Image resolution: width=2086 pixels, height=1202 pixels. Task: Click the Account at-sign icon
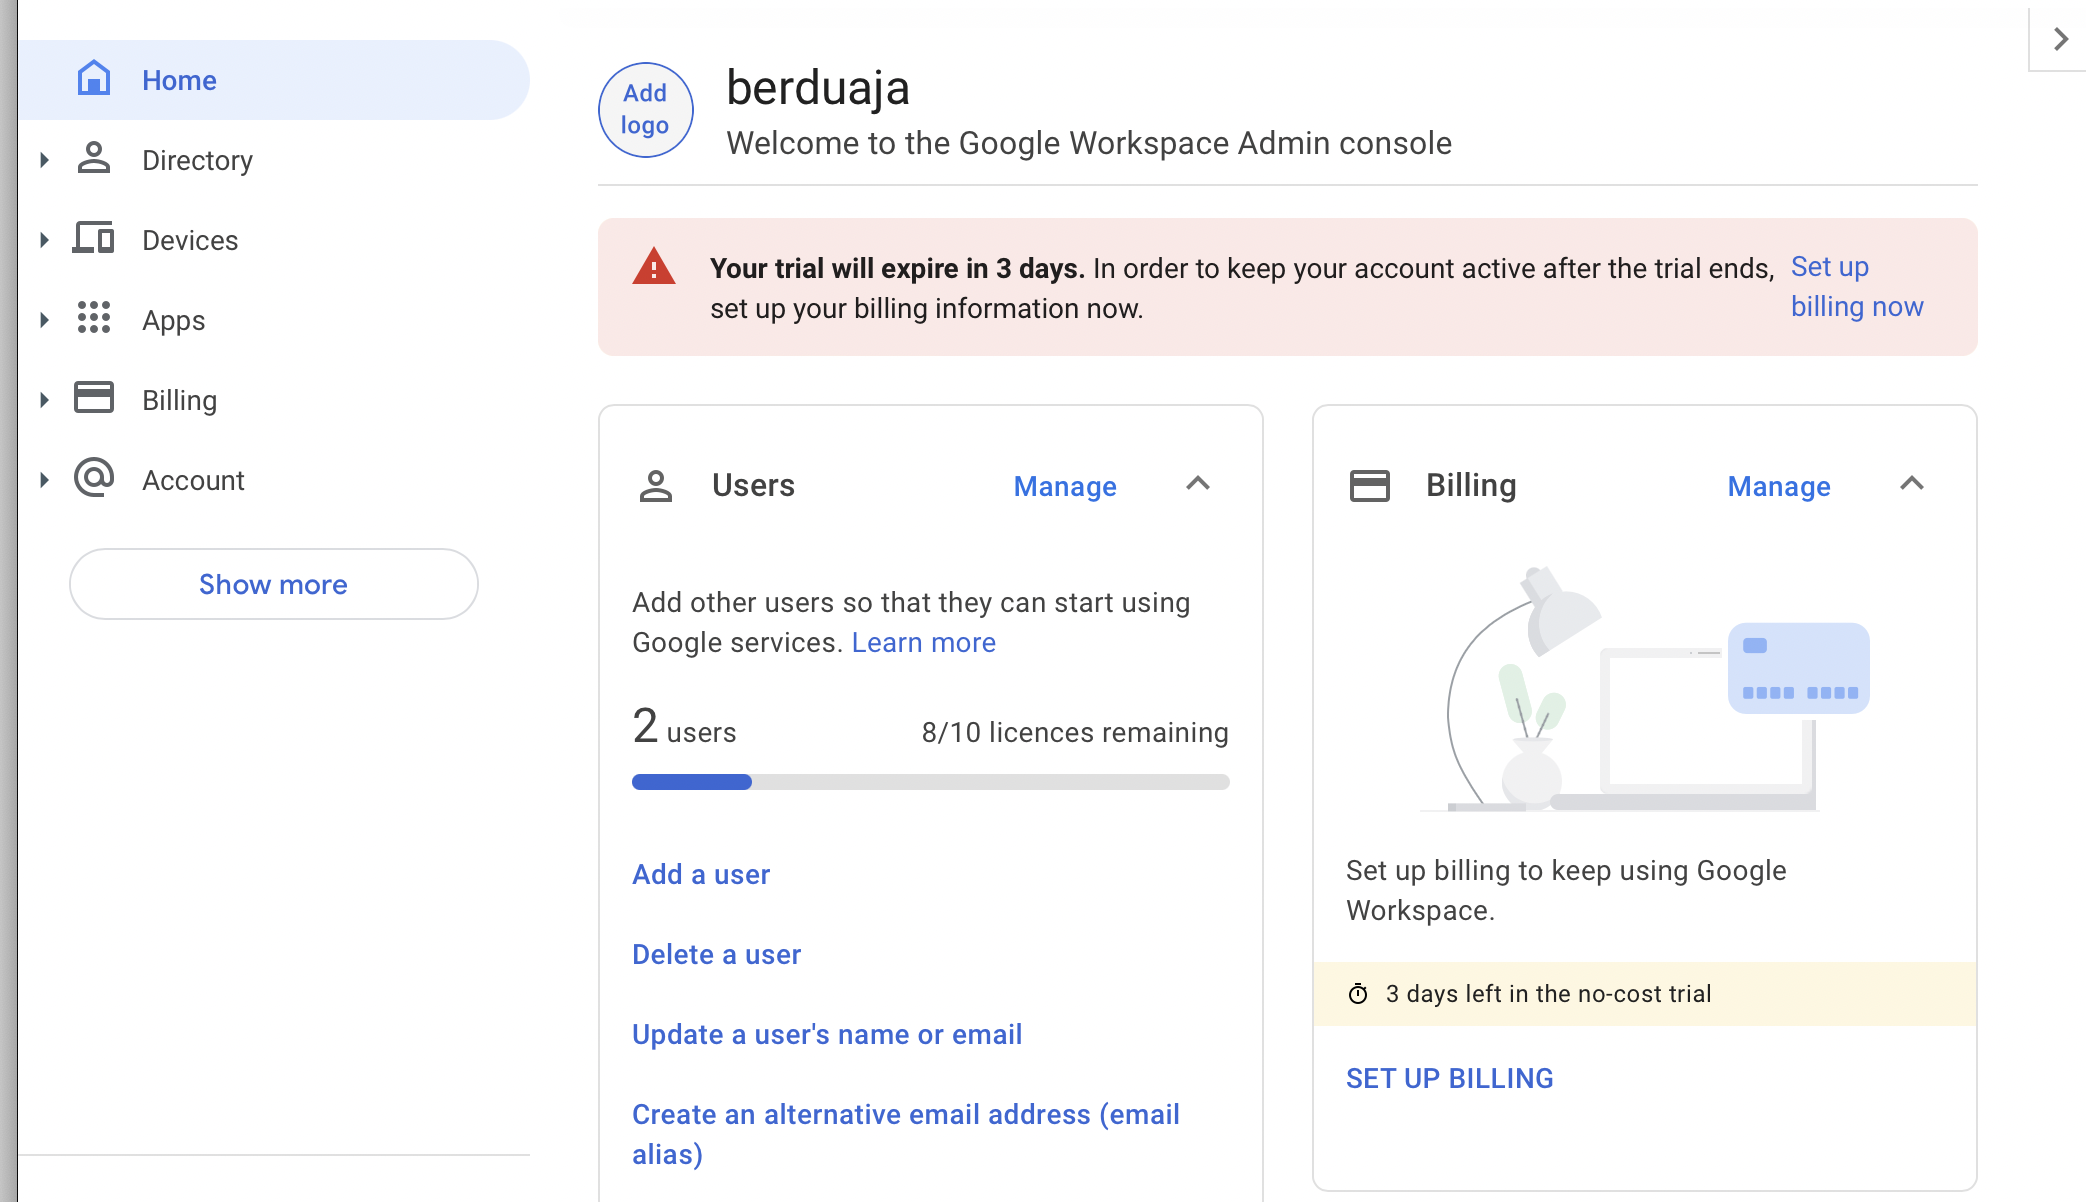click(94, 478)
